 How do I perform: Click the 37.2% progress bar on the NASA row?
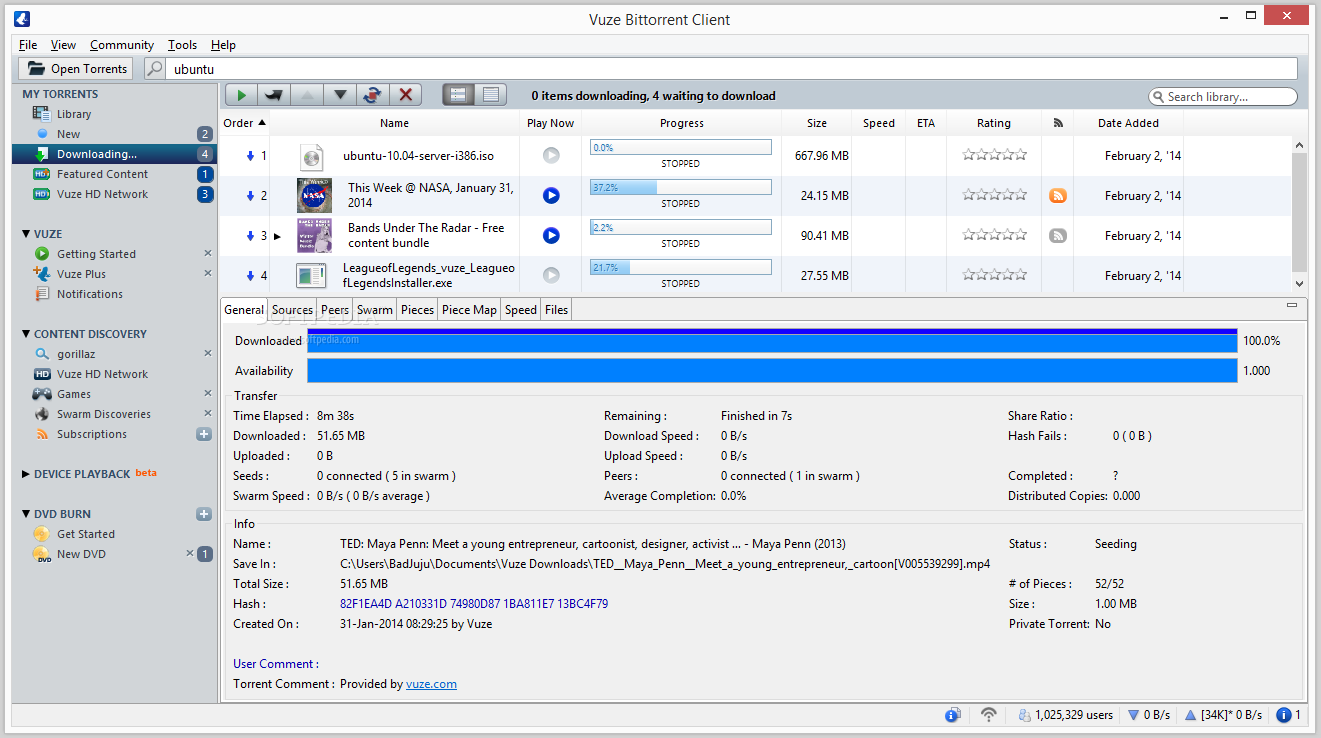681,187
